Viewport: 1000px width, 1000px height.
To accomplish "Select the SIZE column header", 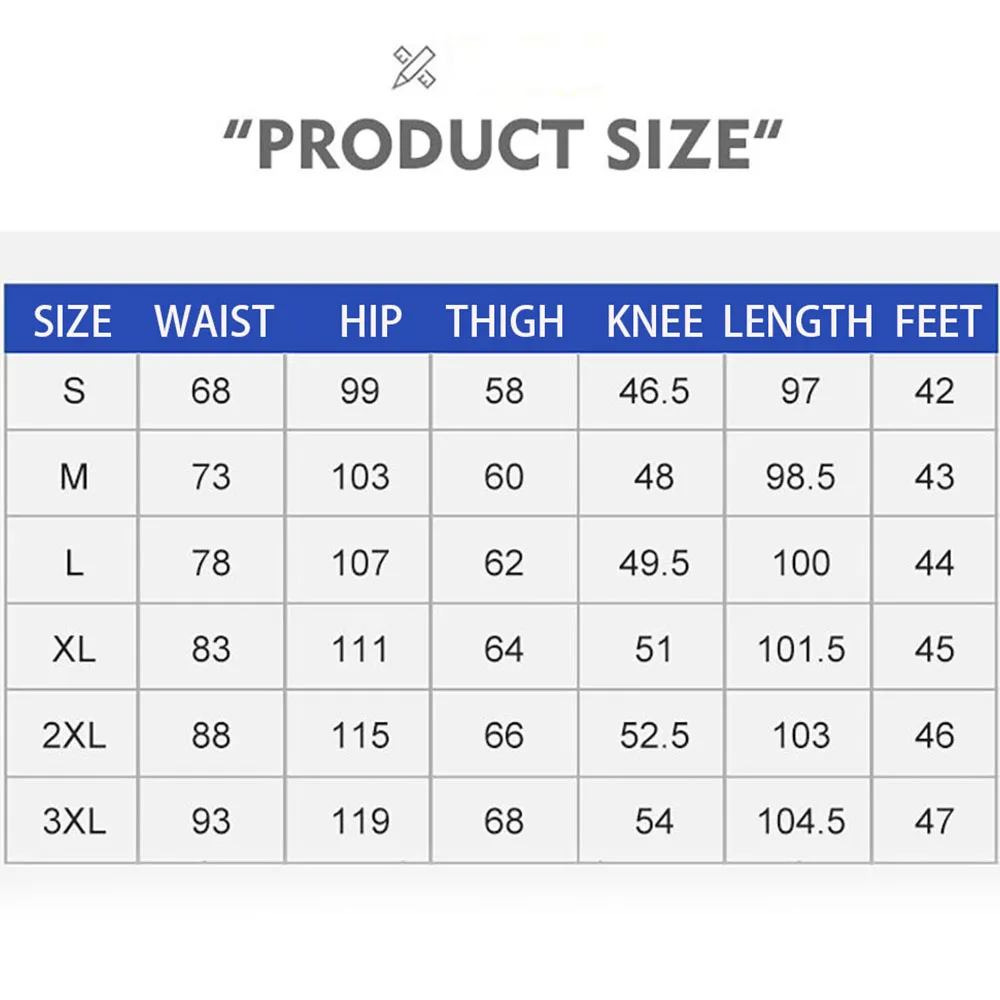I will pos(72,322).
